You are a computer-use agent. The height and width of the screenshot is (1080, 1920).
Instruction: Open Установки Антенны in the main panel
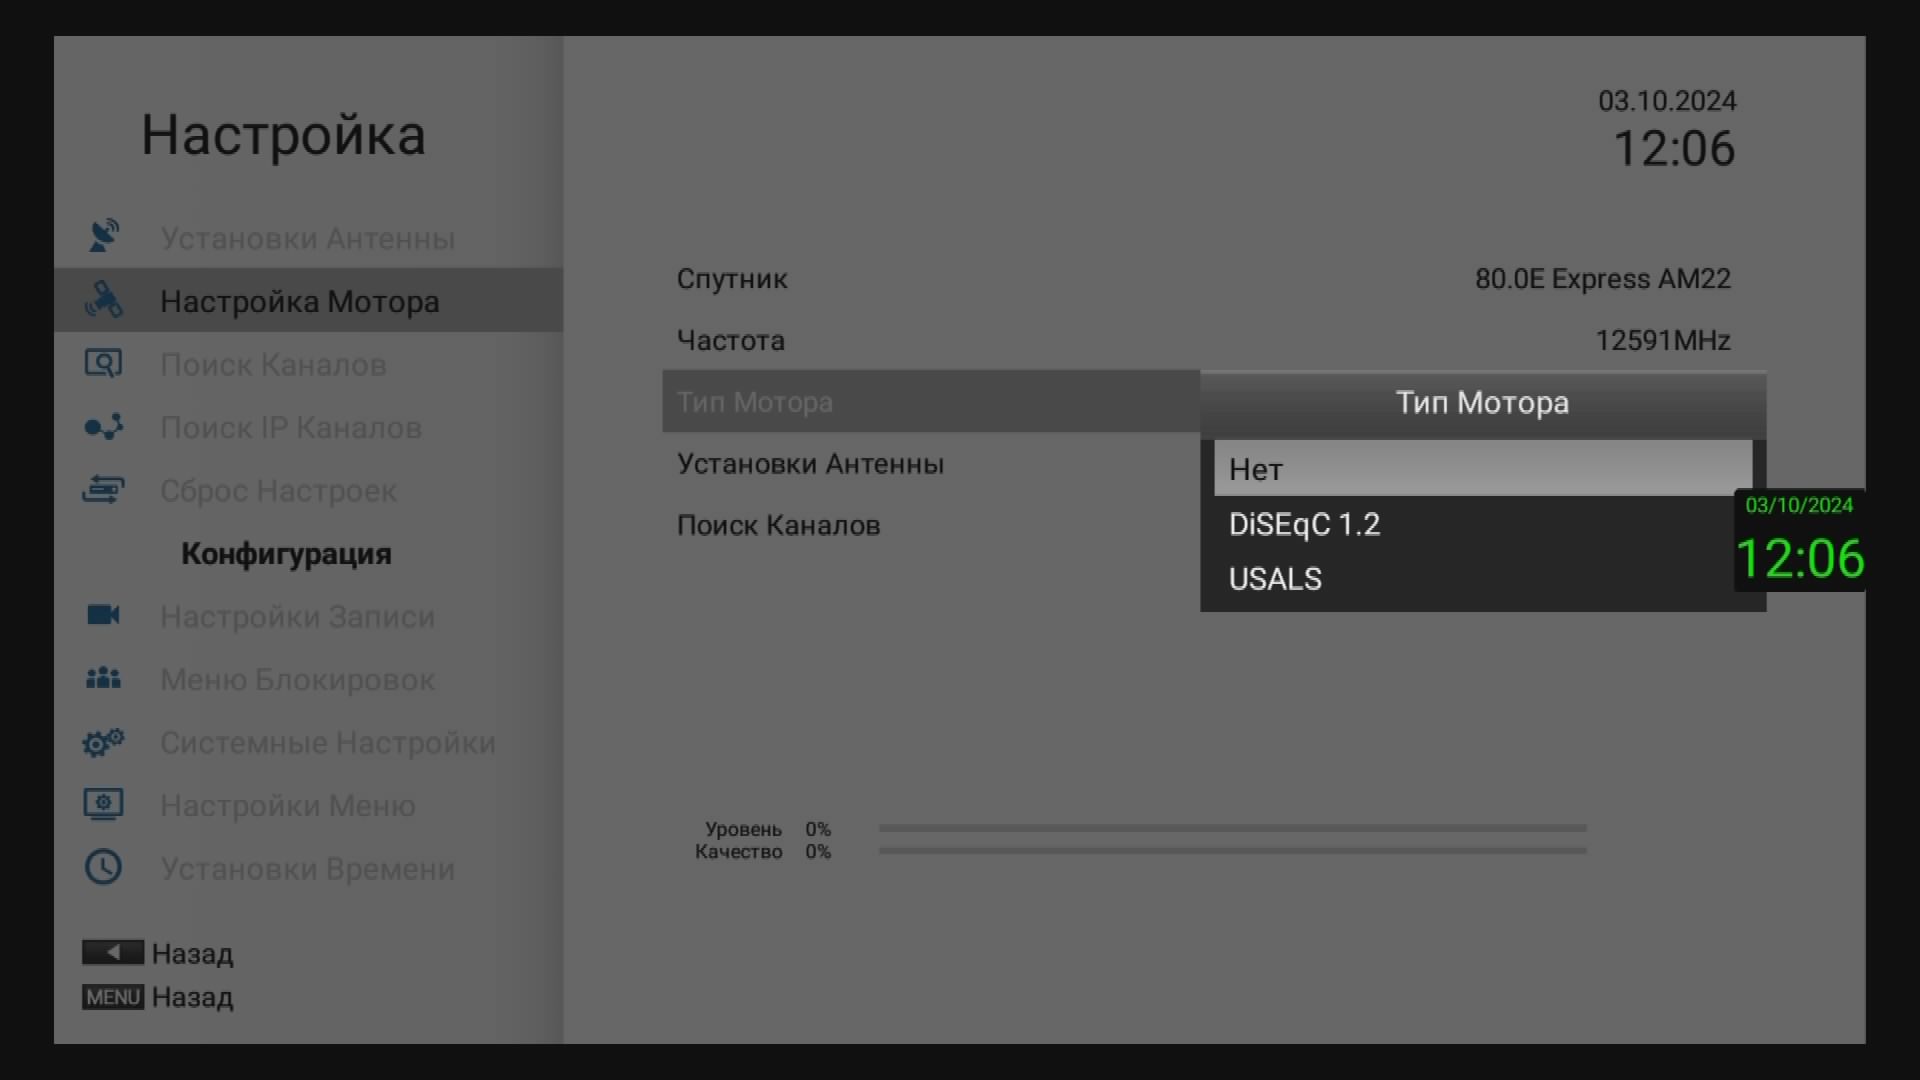coord(810,463)
